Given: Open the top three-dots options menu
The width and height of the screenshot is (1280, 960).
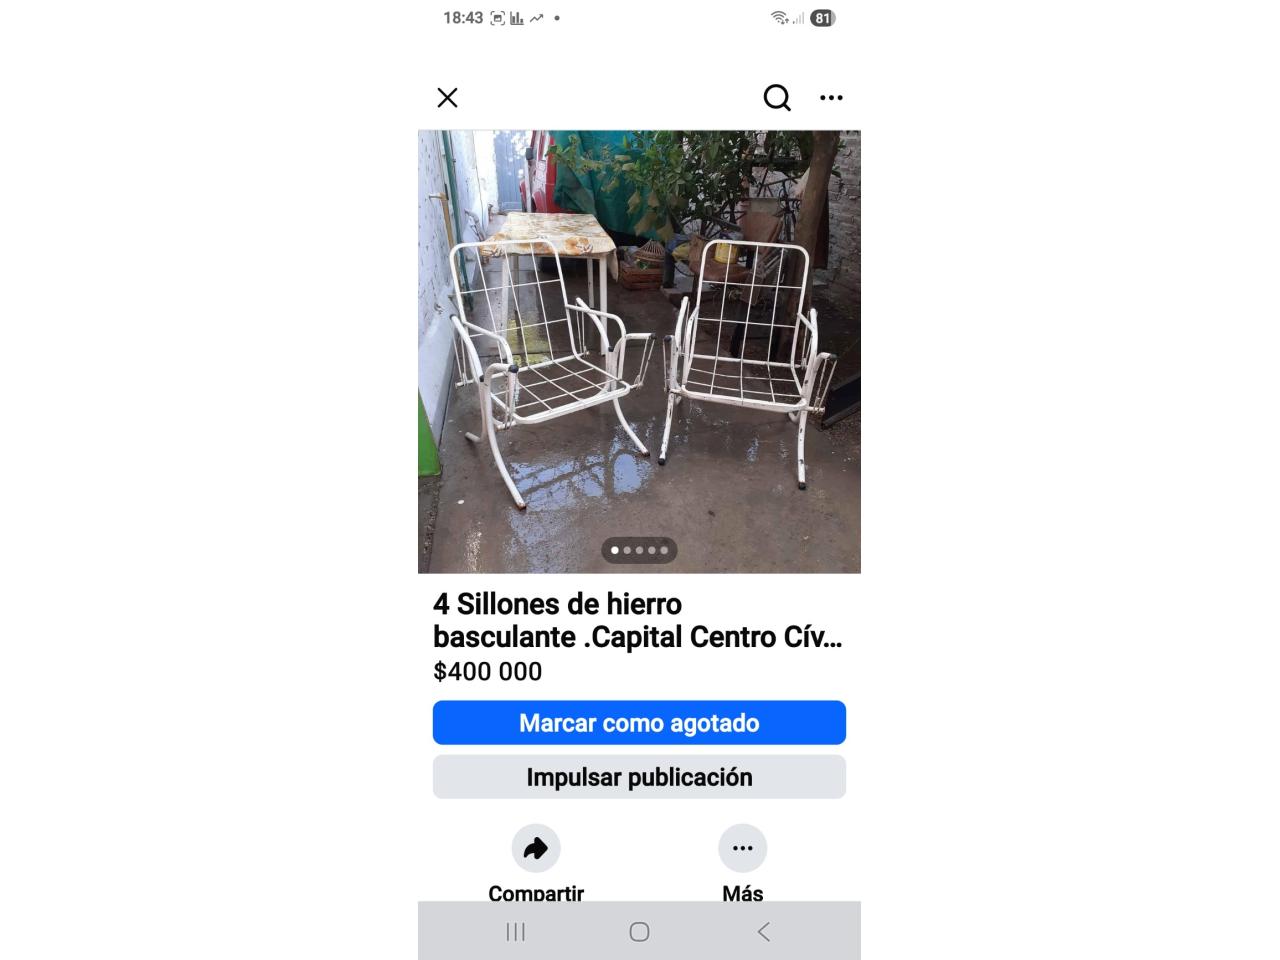Looking at the screenshot, I should (831, 97).
